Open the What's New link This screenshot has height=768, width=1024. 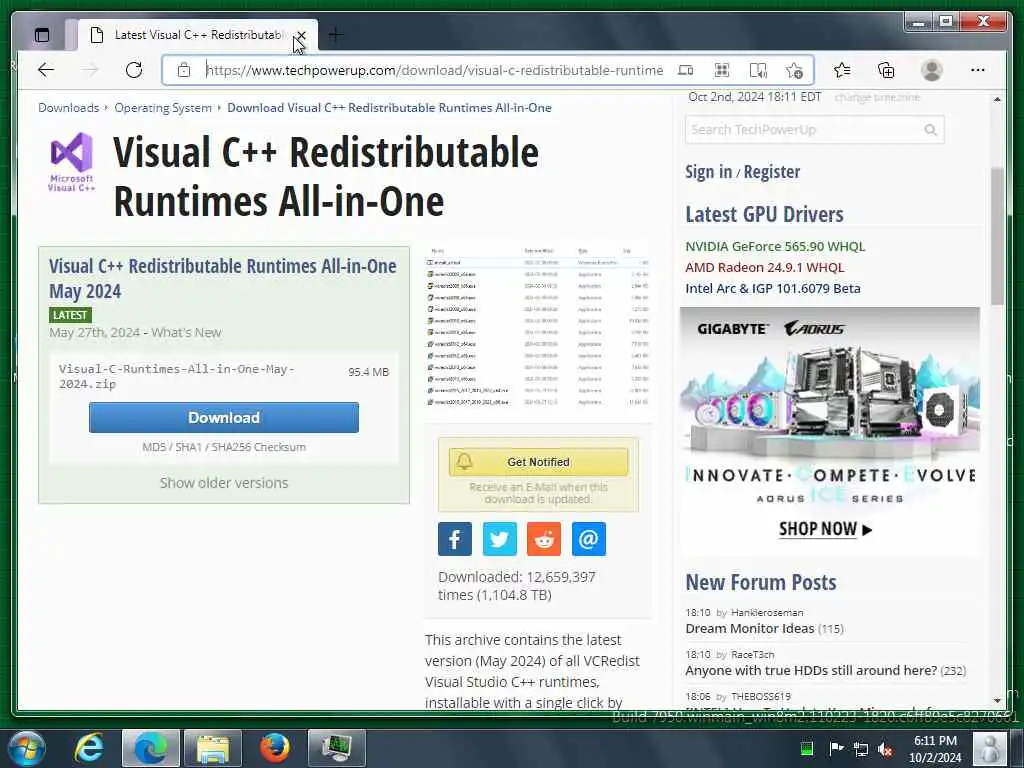click(186, 332)
